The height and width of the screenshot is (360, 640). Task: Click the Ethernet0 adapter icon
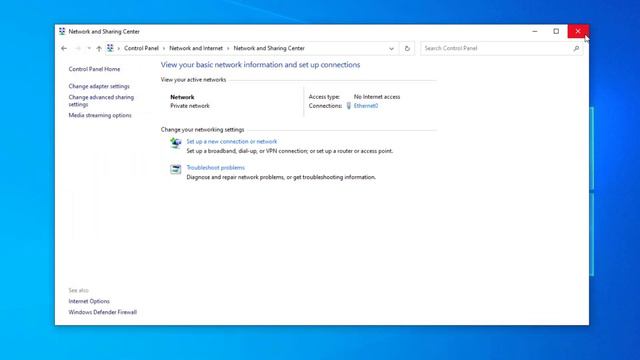click(349, 106)
